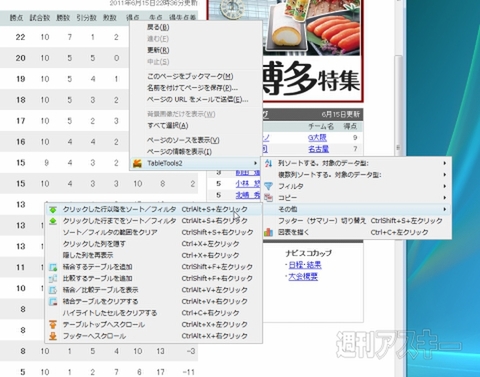Click the orange フッターへスクロール icon
Image resolution: width=480 pixels, height=377 pixels.
click(53, 336)
